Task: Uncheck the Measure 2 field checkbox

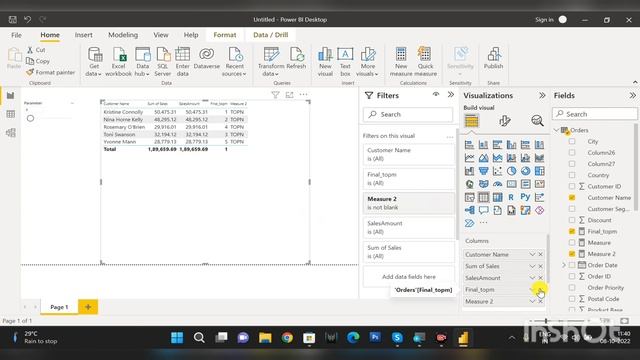Action: pos(572,254)
